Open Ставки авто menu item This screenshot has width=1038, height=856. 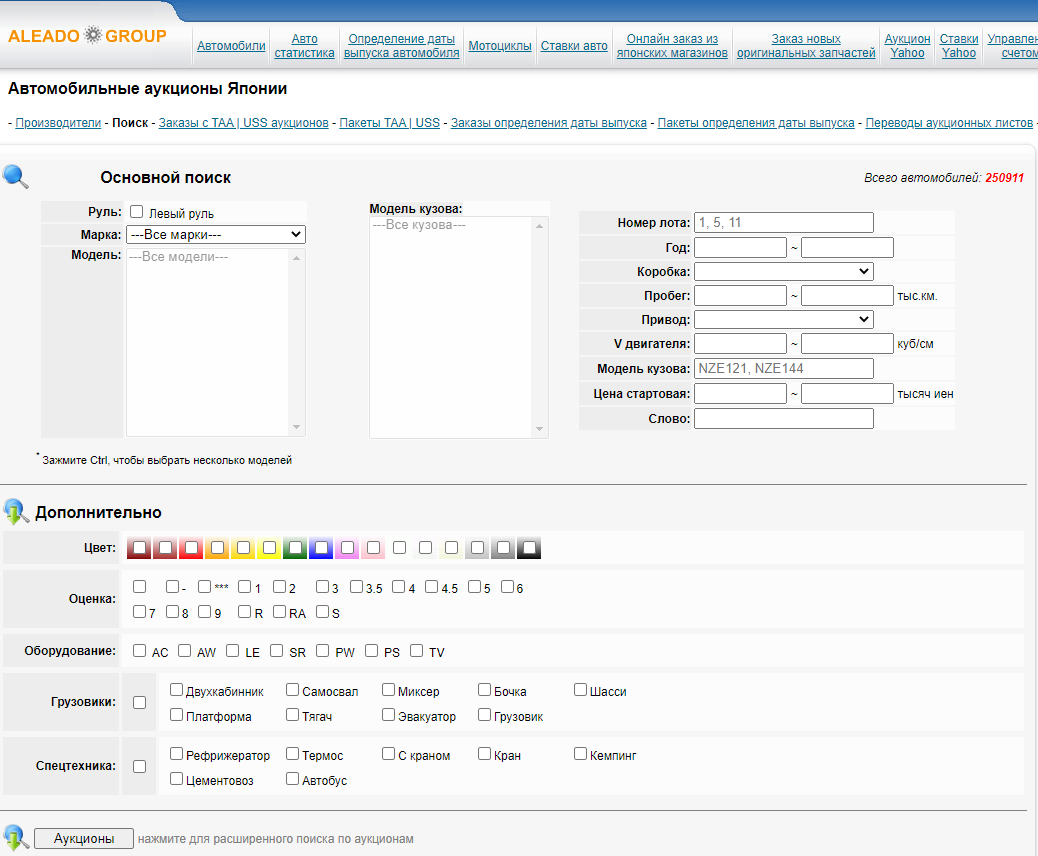coord(574,46)
